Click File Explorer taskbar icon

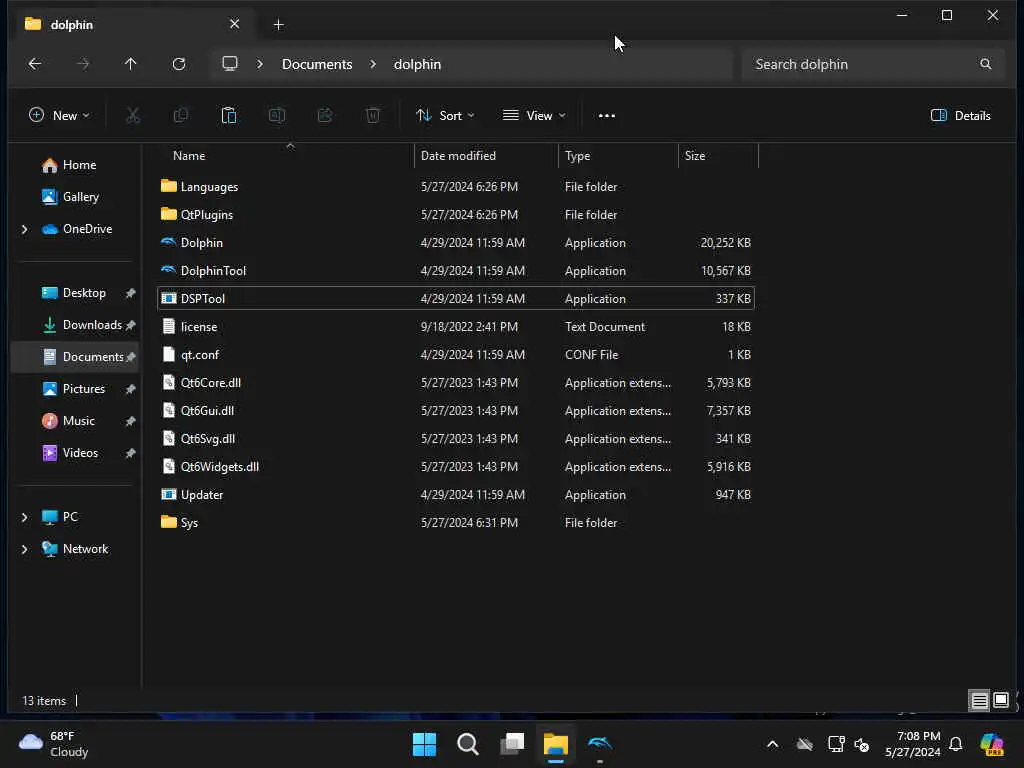click(x=556, y=744)
